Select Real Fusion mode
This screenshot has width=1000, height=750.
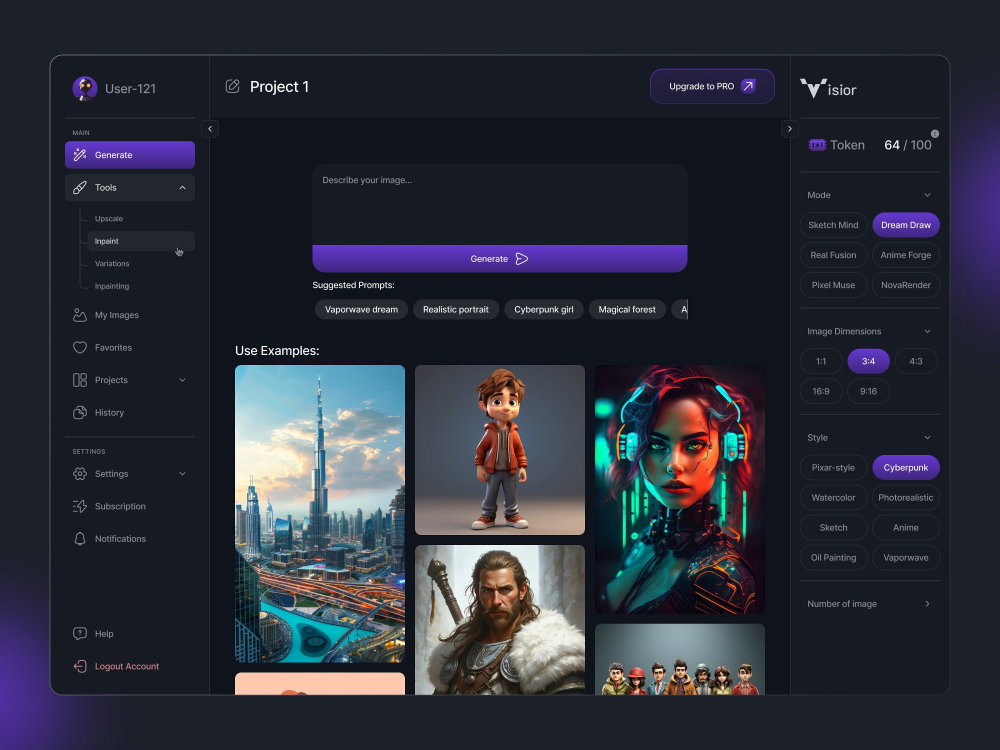pos(833,255)
